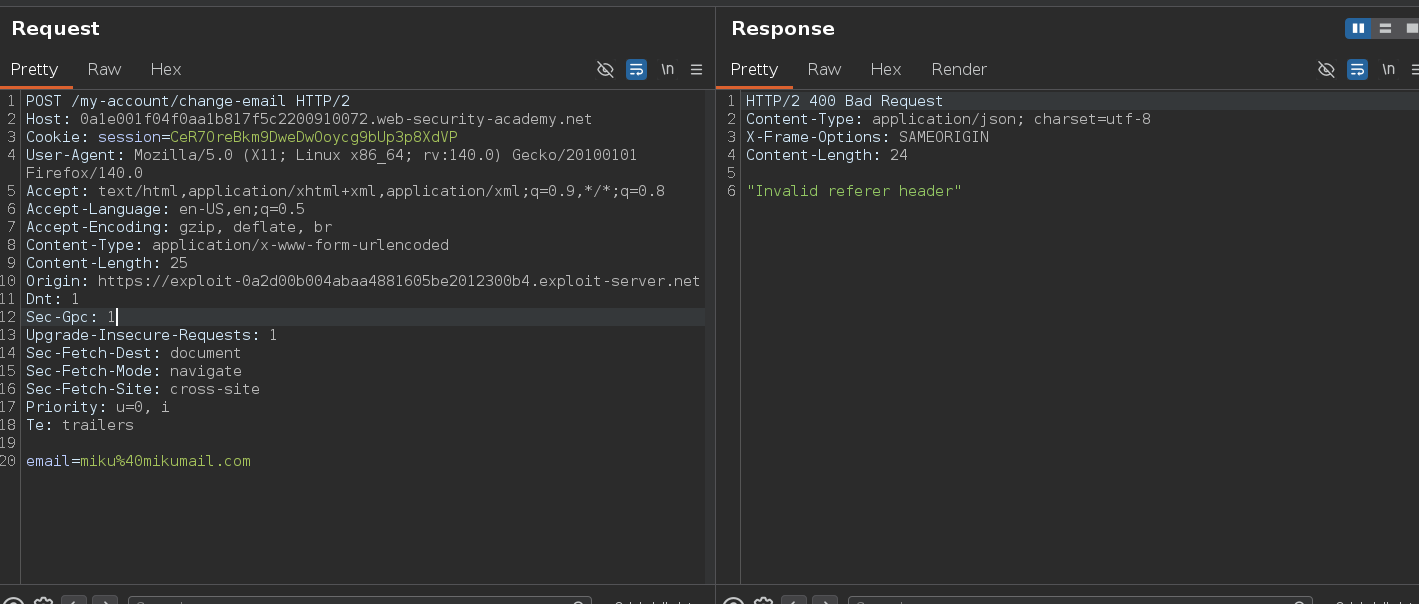Click the Sec-Gpc: 1 header line

point(71,317)
